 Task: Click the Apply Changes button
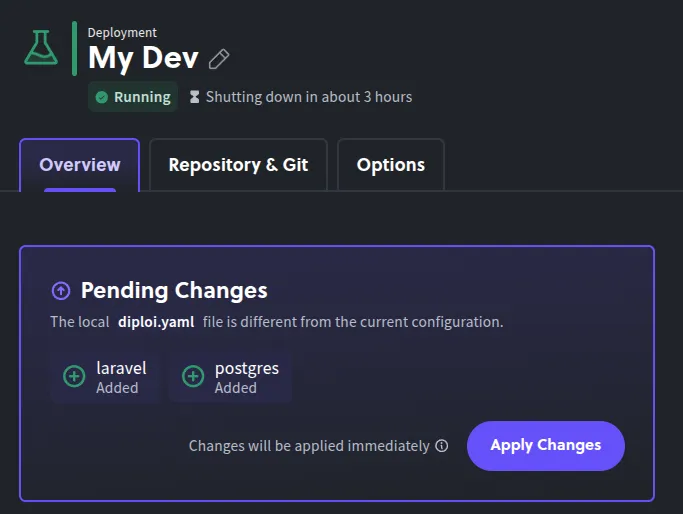(x=546, y=446)
